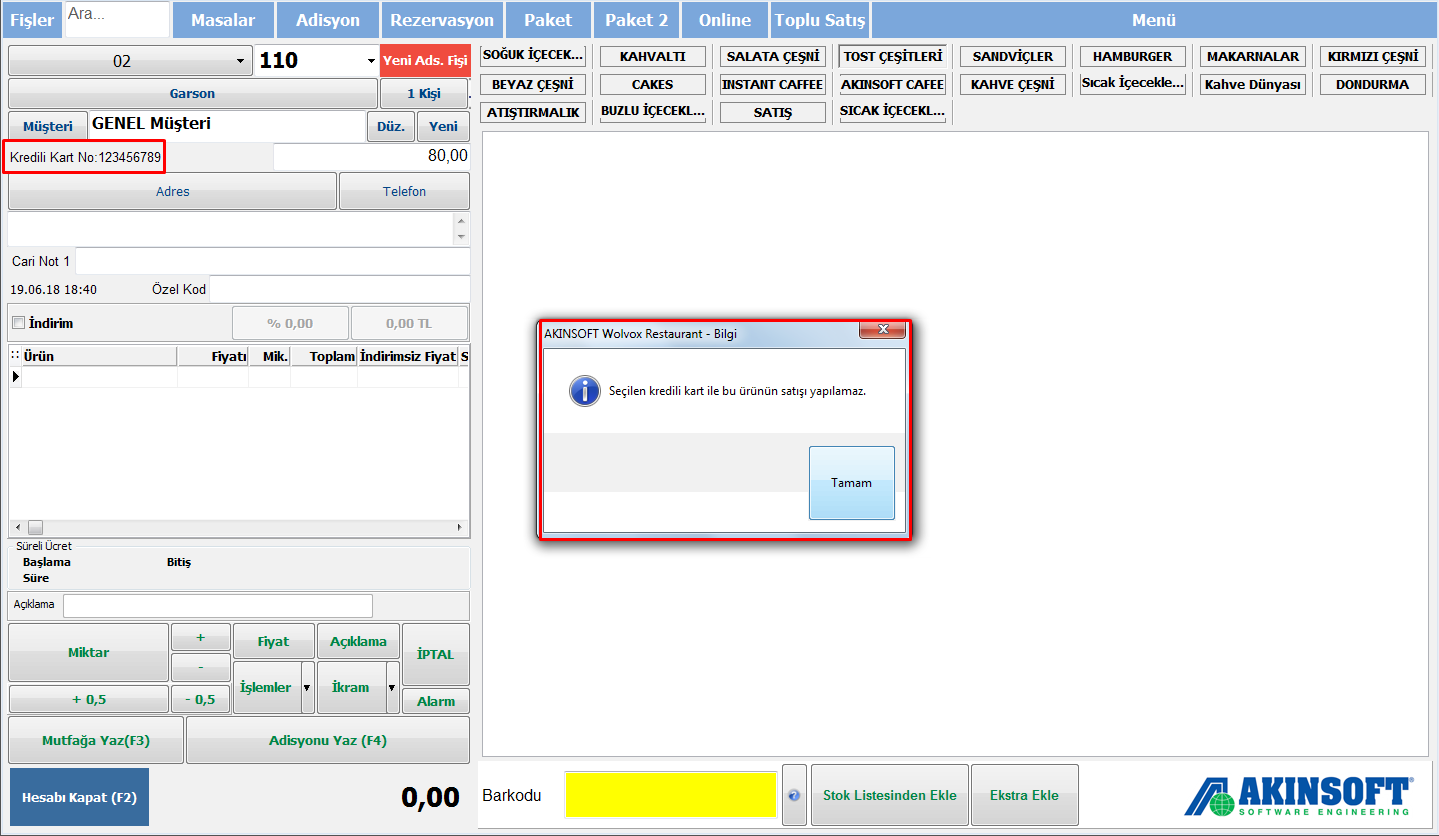Viewport: 1439px width, 836px height.
Task: Click the 1 Kişi button
Action: pyautogui.click(x=424, y=93)
